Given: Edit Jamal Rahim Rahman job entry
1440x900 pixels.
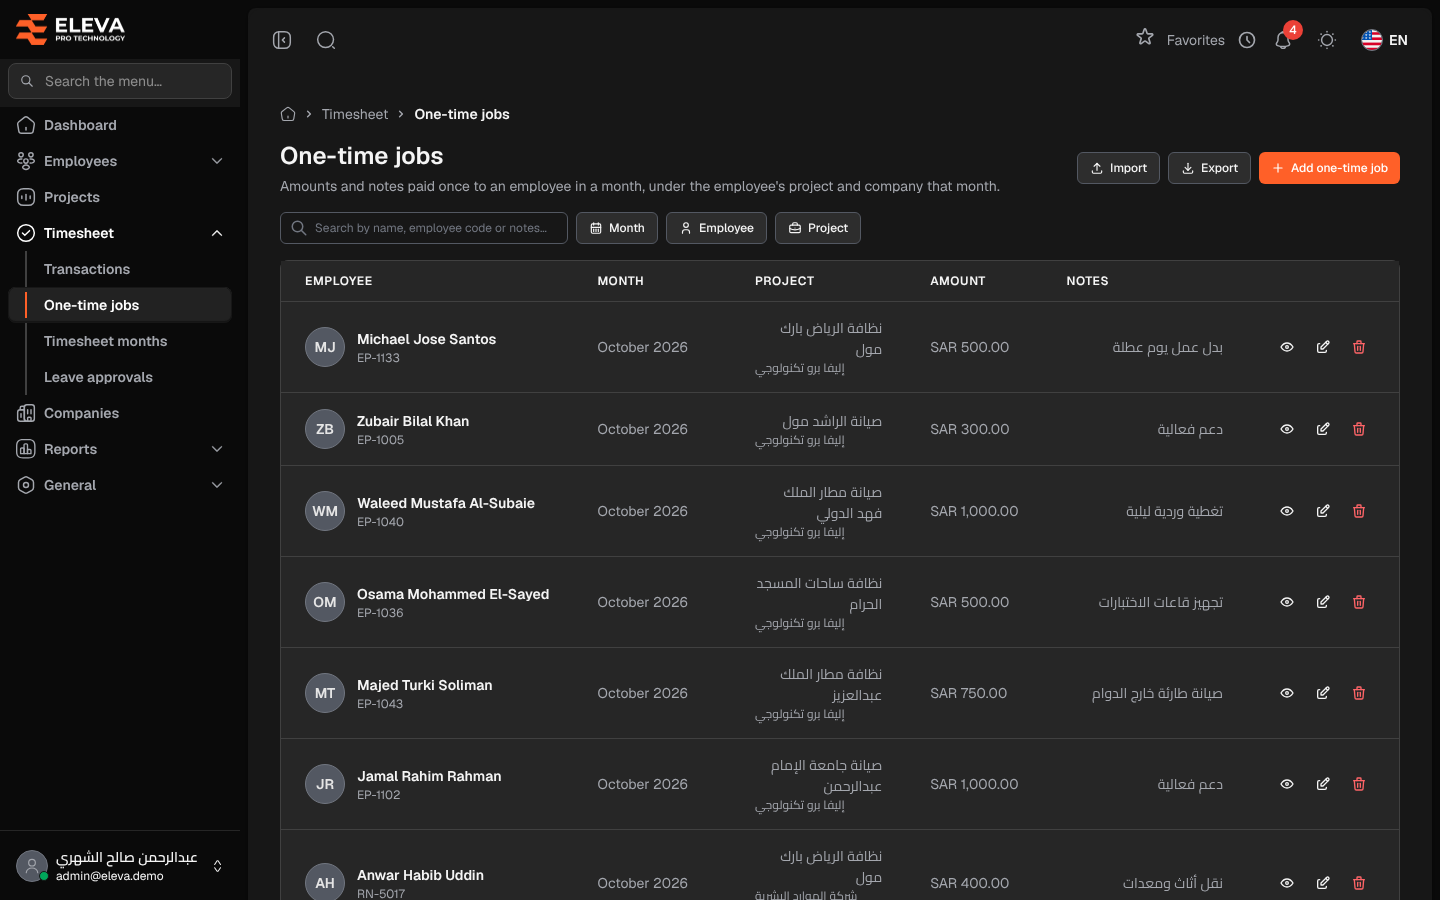Looking at the screenshot, I should [1323, 784].
